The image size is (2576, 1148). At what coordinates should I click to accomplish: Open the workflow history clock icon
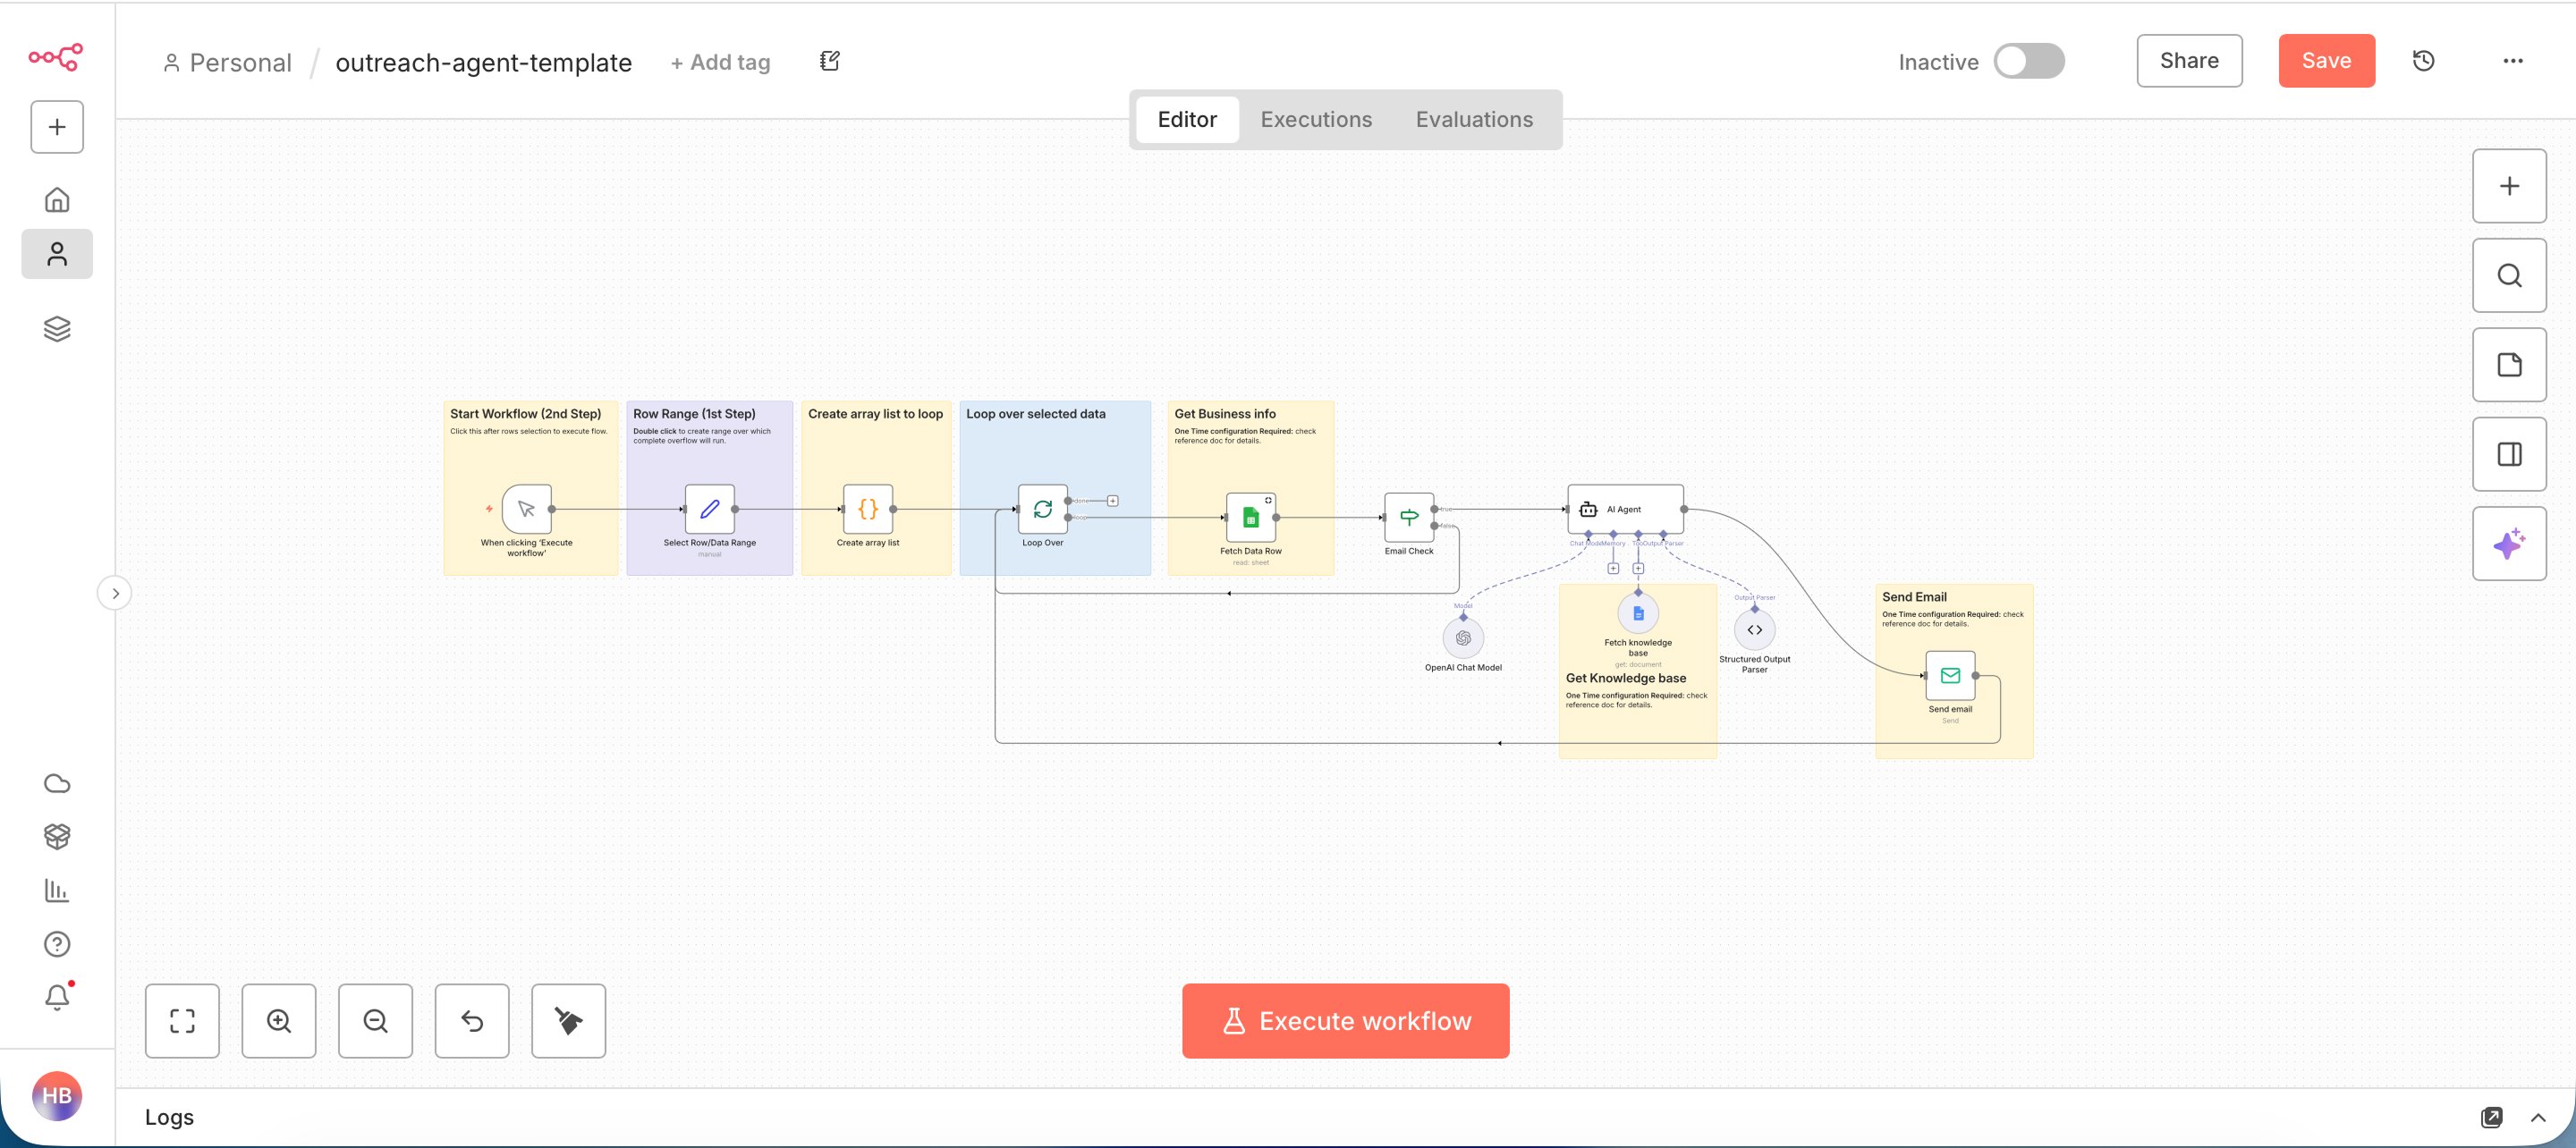[x=2423, y=61]
